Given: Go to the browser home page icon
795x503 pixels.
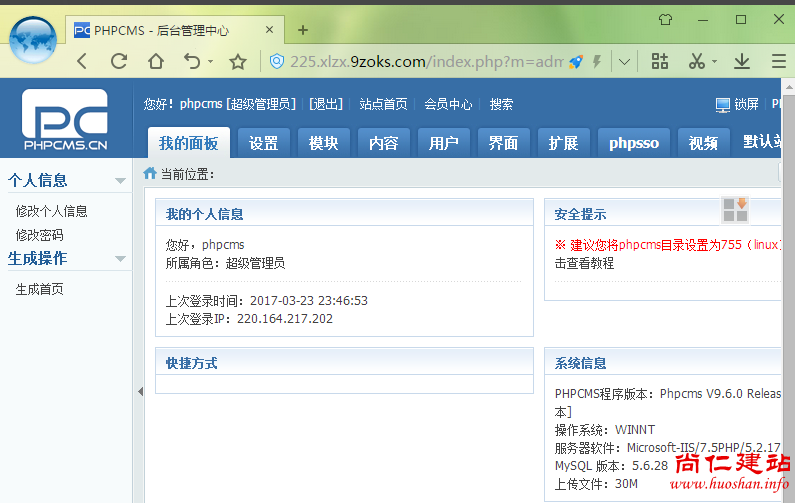Looking at the screenshot, I should (x=155, y=62).
